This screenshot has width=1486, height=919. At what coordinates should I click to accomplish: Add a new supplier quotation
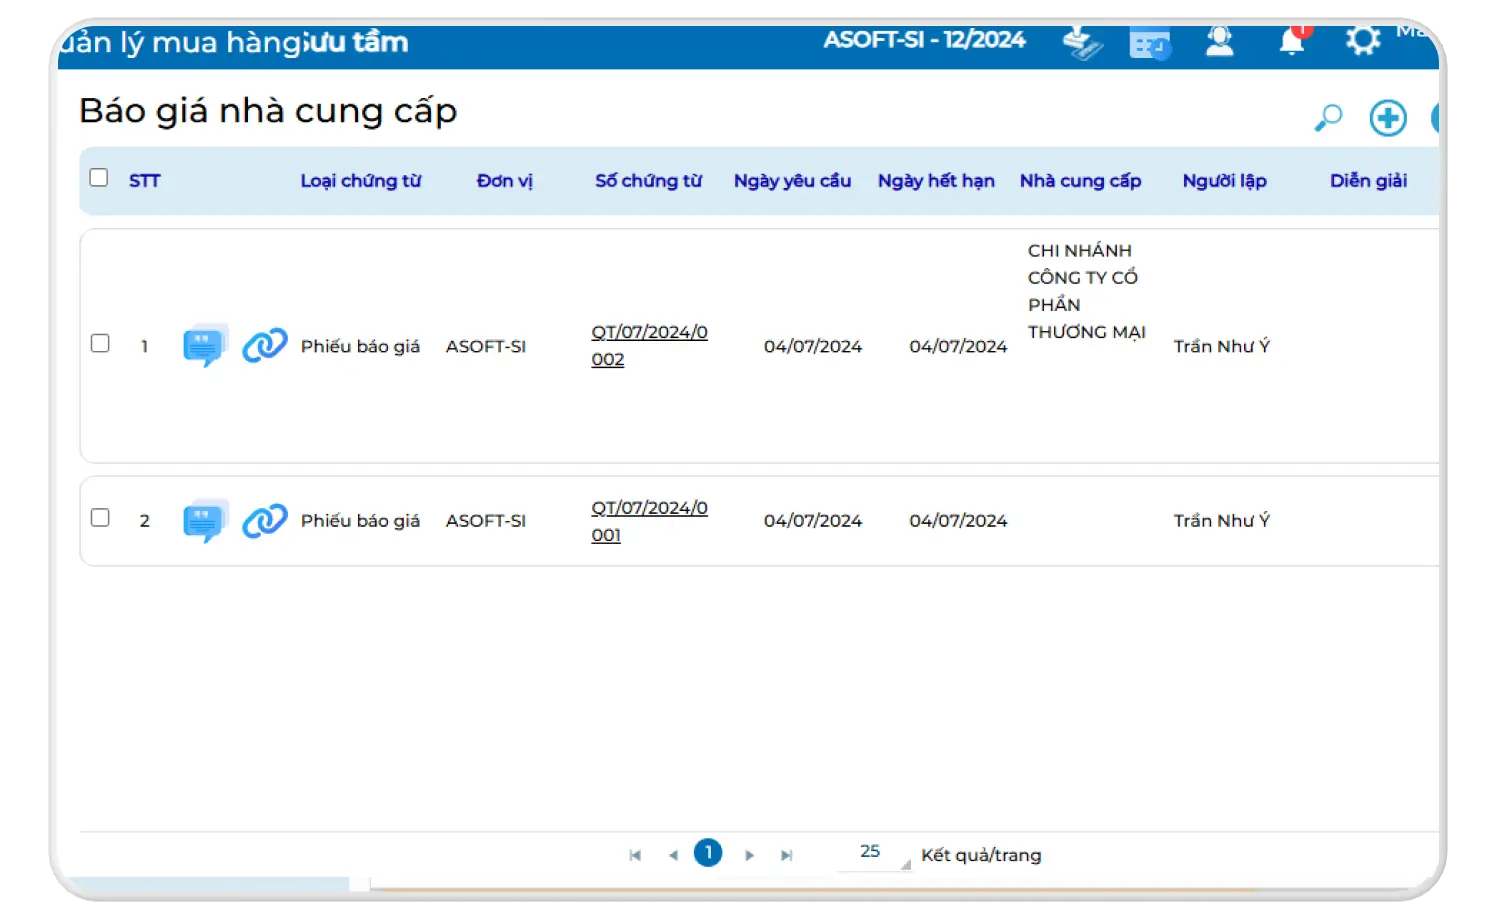(x=1387, y=118)
